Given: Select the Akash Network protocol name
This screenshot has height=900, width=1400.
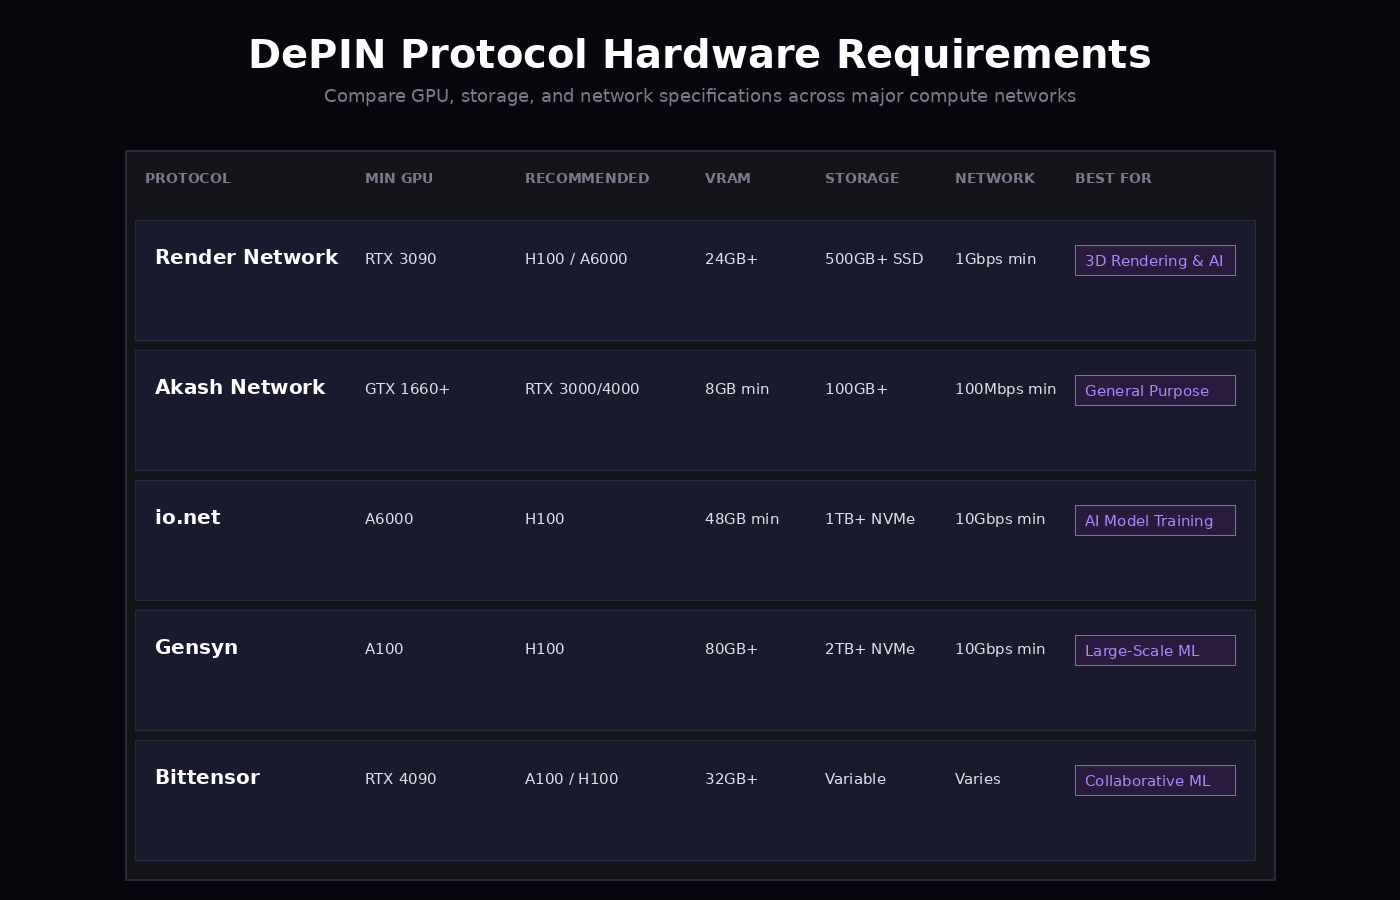Looking at the screenshot, I should pos(239,388).
